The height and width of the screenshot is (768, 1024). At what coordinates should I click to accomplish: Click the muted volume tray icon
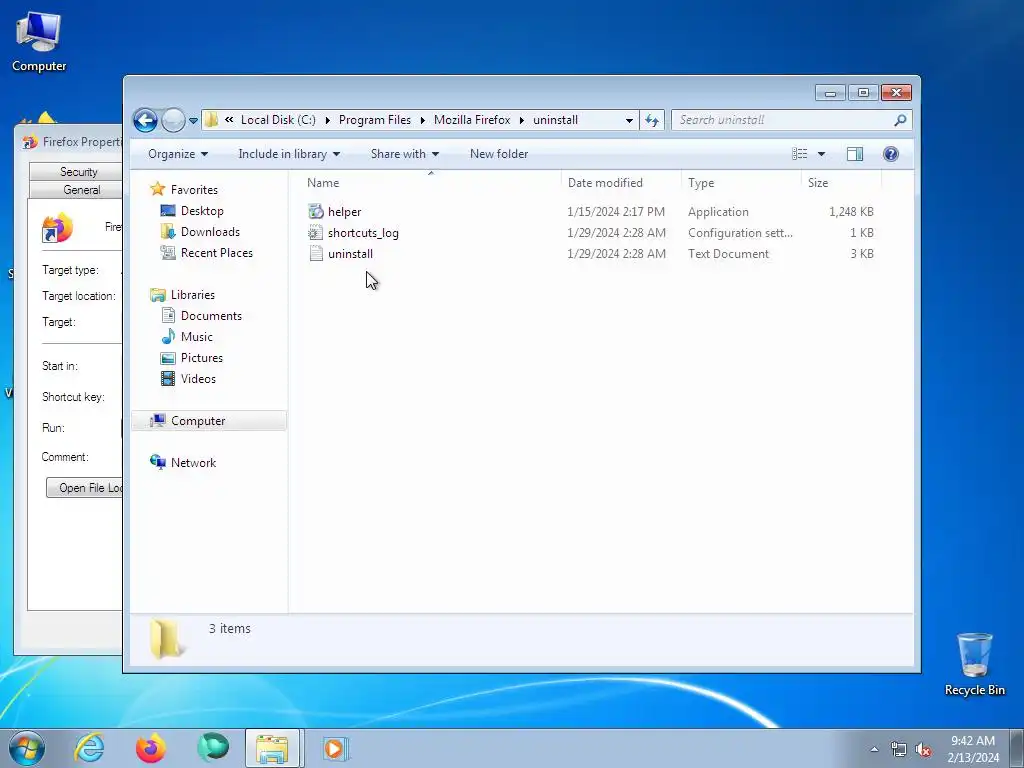(x=923, y=750)
